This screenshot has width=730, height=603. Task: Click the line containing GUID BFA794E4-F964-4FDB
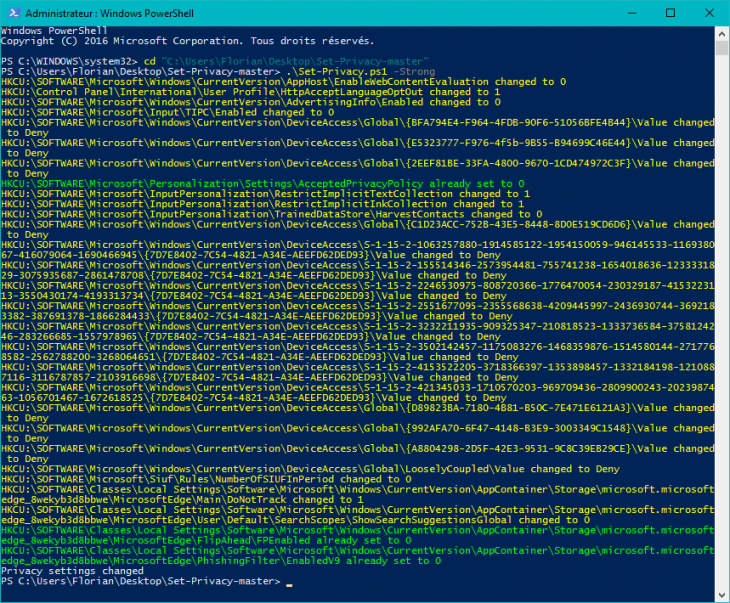358,128
